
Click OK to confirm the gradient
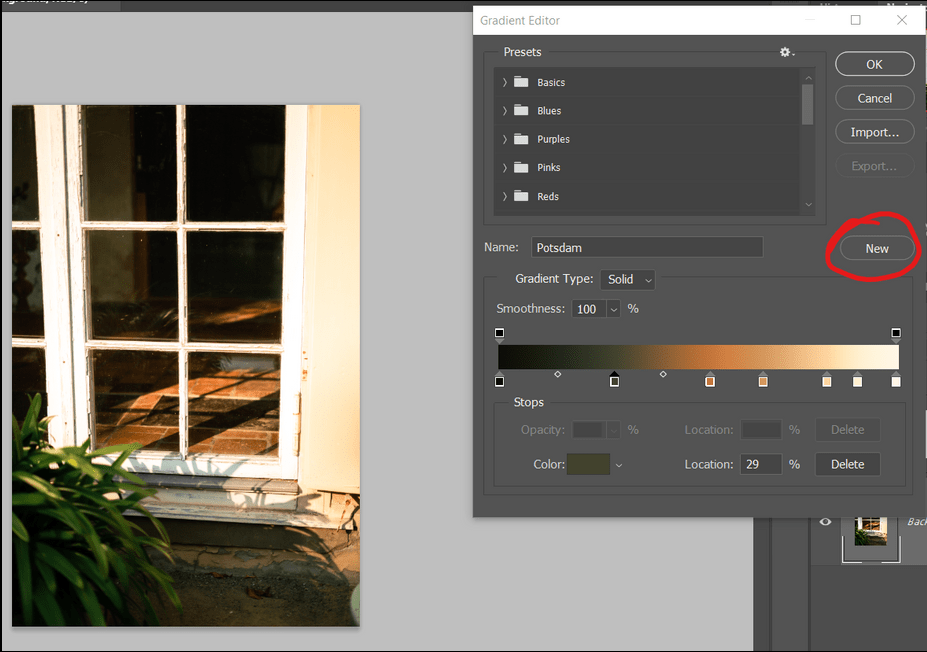874,64
